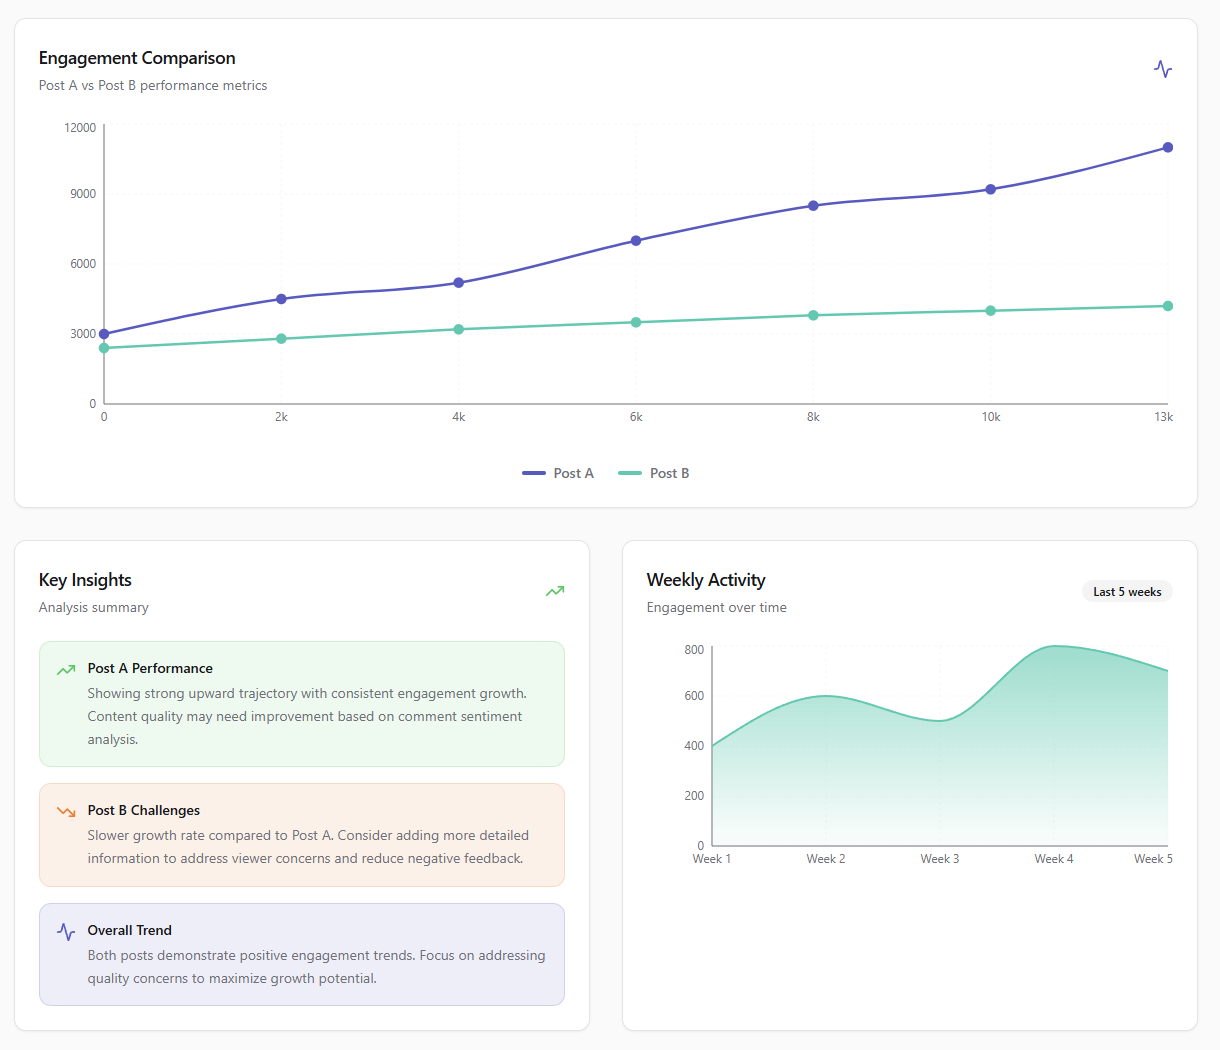Viewport: 1220px width, 1050px height.
Task: Click the teal Post B legend line swatch
Action: pos(630,473)
